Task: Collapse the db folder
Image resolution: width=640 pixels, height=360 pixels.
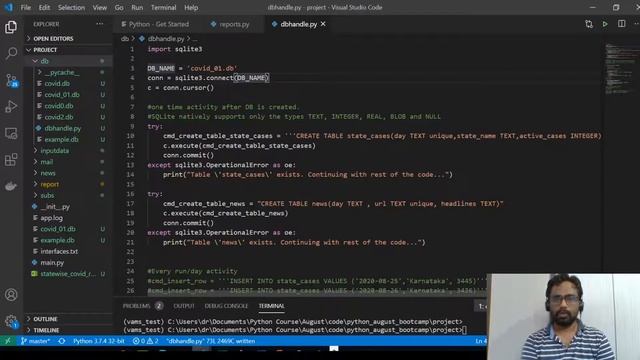Action: tap(44, 61)
